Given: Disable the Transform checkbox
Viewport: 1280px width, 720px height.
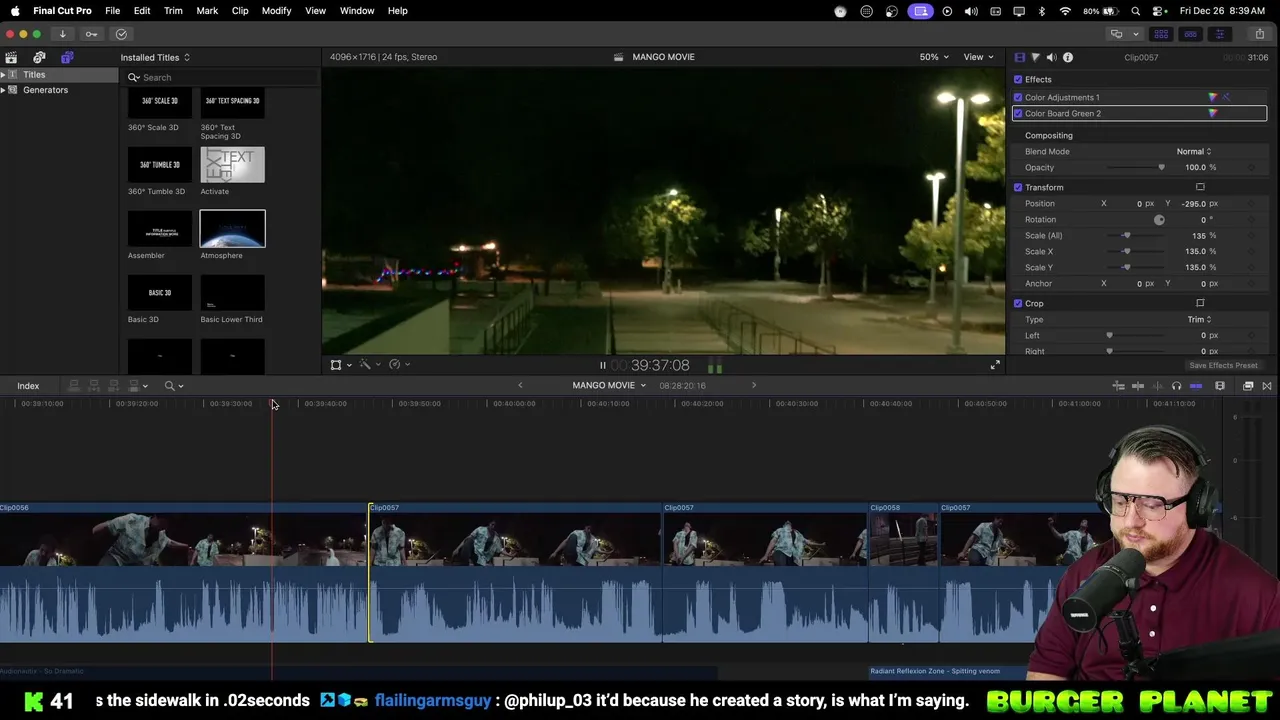Looking at the screenshot, I should [1018, 187].
